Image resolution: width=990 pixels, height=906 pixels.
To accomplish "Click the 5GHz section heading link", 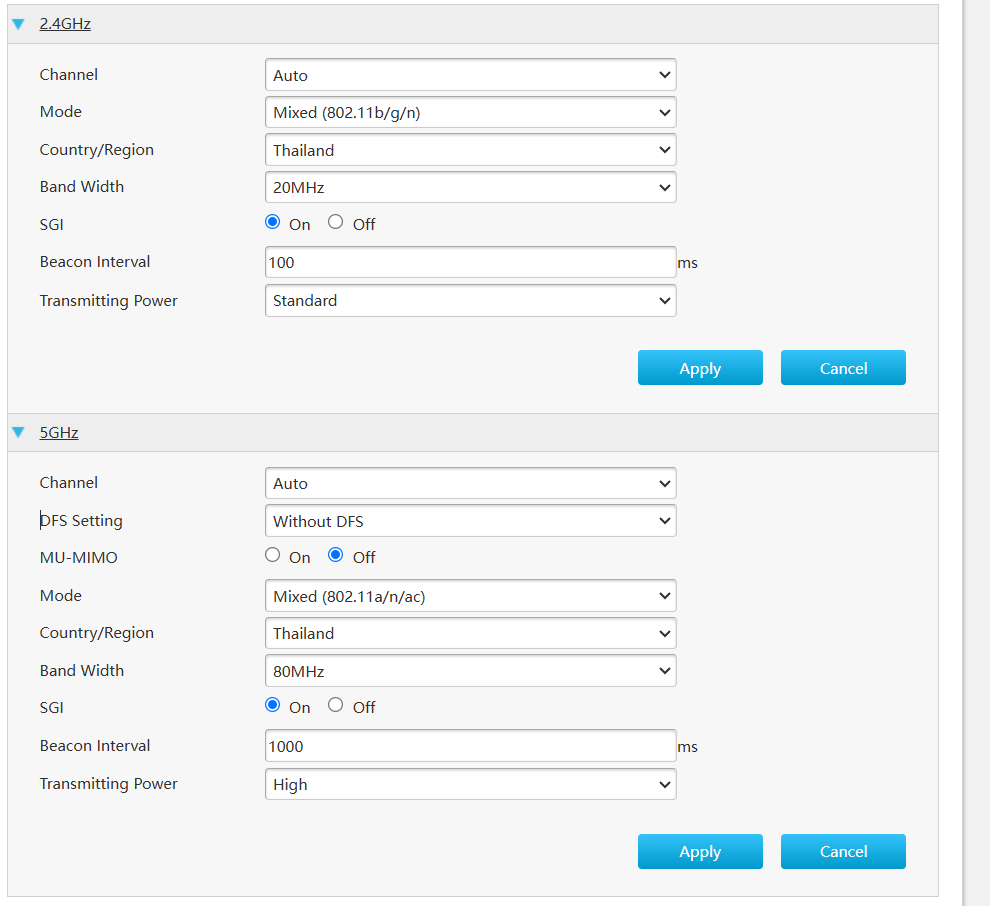I will 59,432.
